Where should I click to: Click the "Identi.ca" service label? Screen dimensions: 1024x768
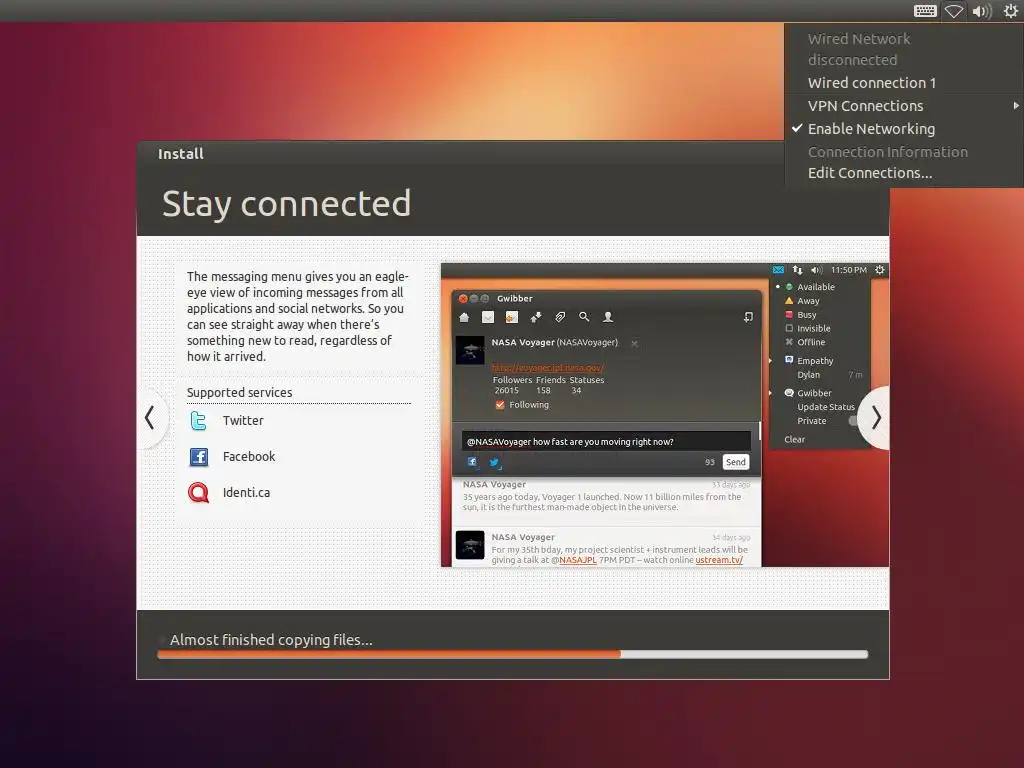[x=246, y=492]
